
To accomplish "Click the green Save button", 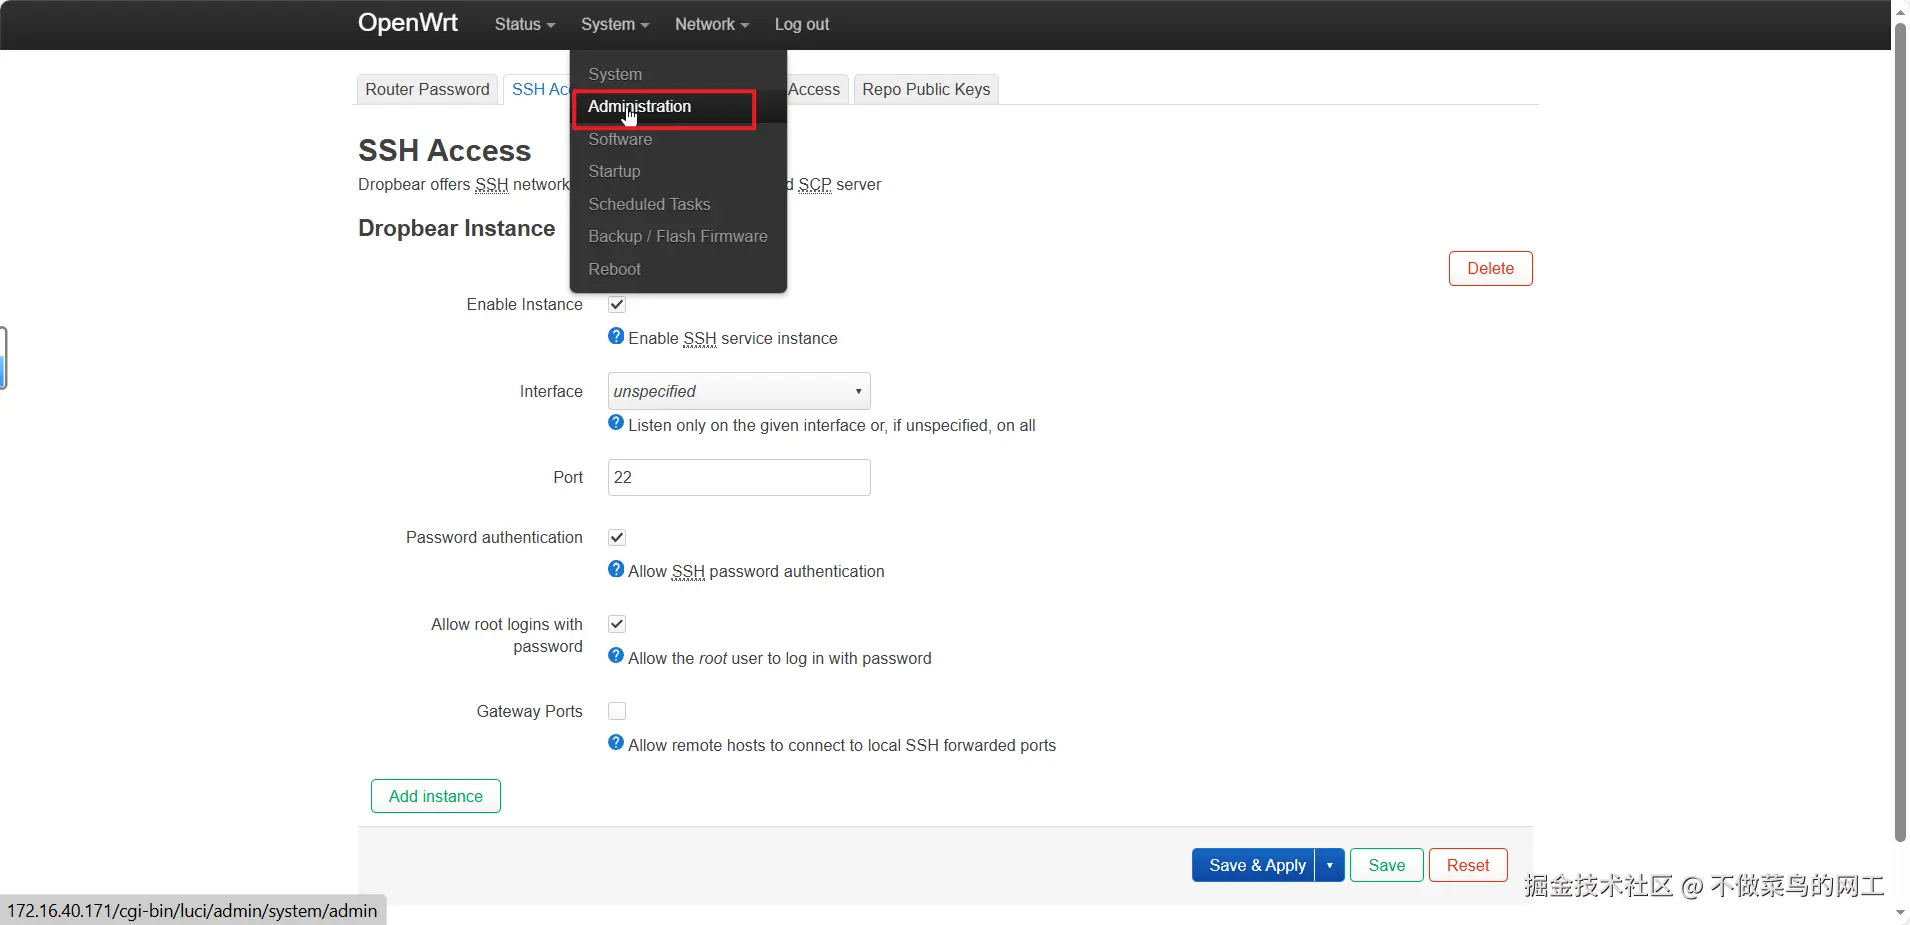I will [x=1386, y=865].
